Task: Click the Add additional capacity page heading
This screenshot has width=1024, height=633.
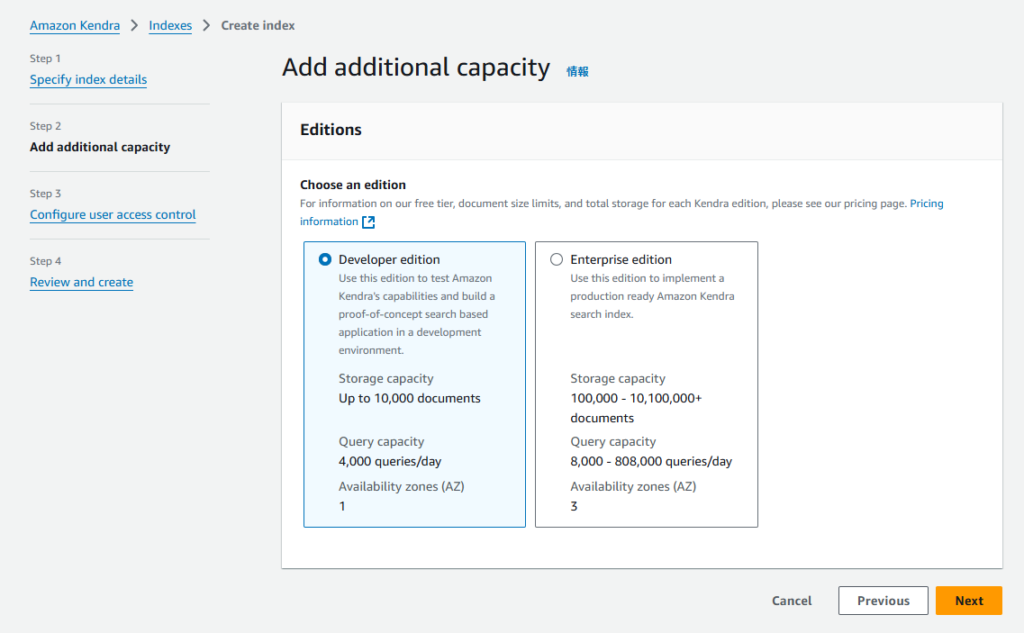Action: click(x=416, y=67)
